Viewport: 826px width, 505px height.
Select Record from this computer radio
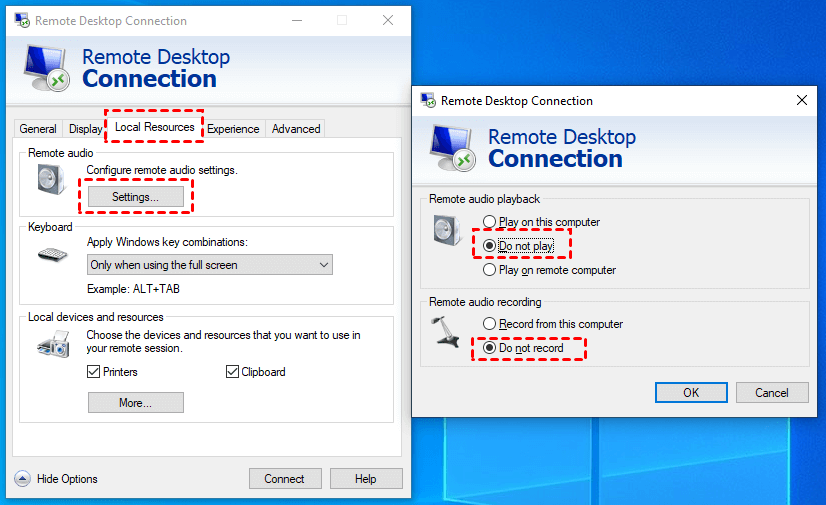pyautogui.click(x=489, y=323)
